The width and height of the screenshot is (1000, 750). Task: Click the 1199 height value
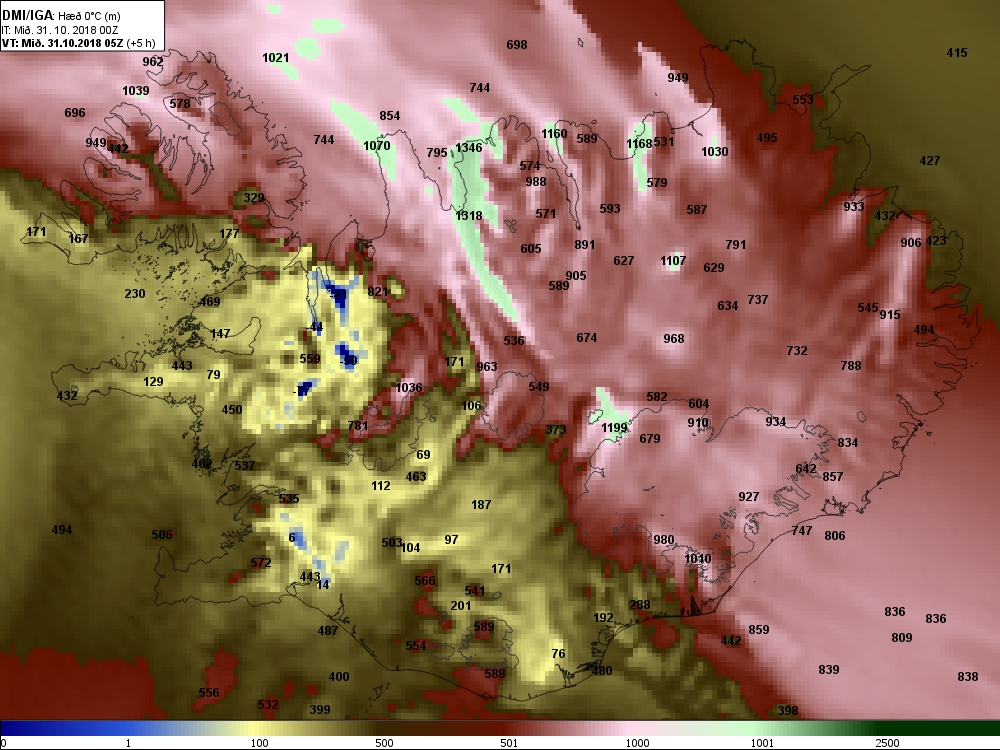click(614, 427)
